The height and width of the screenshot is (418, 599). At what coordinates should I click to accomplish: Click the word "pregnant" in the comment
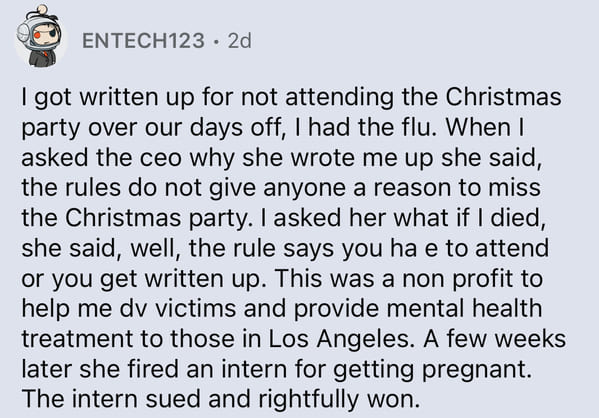point(474,369)
